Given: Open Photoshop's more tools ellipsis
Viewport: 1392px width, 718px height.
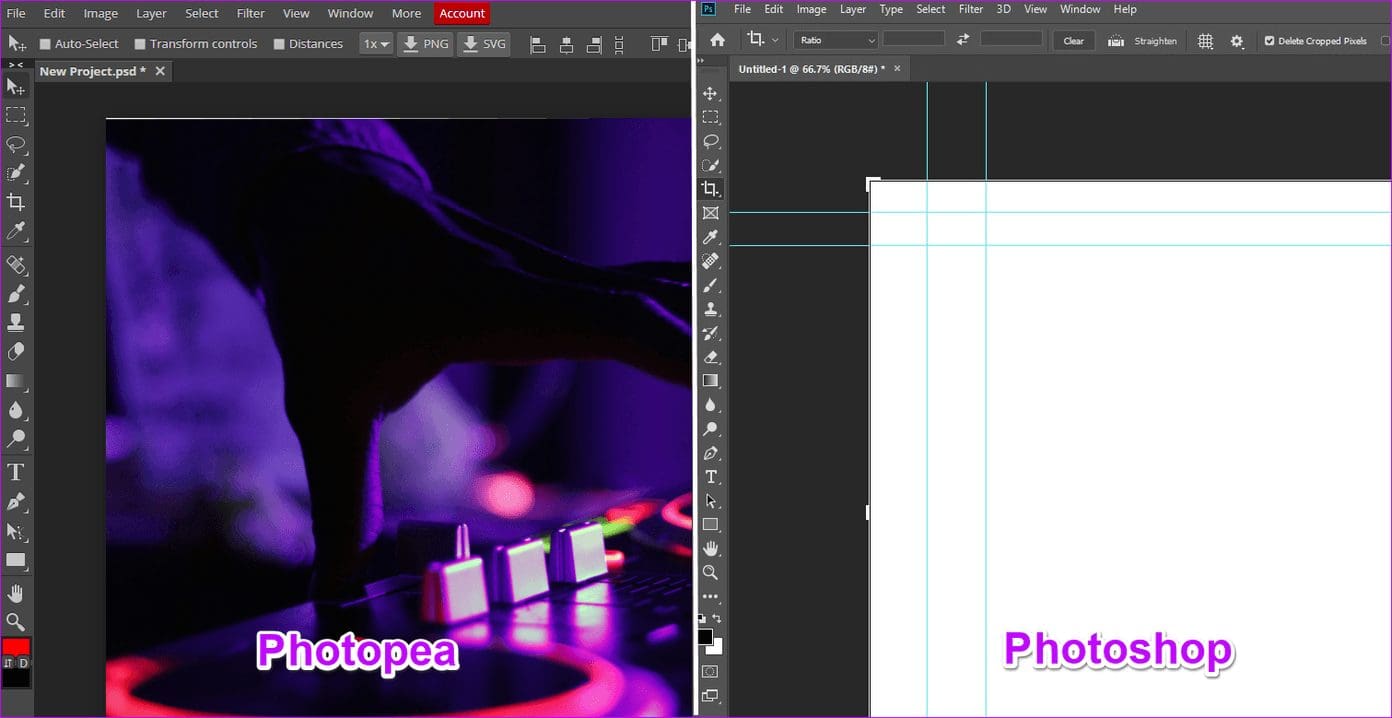Looking at the screenshot, I should click(710, 597).
